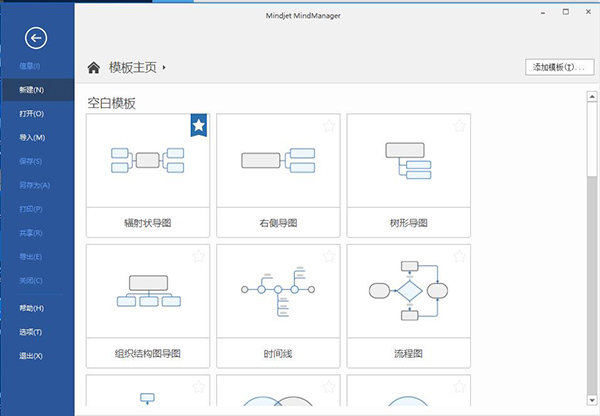Expand the arrow after 模板主页 breadcrumb
The width and height of the screenshot is (600, 416).
(x=164, y=68)
